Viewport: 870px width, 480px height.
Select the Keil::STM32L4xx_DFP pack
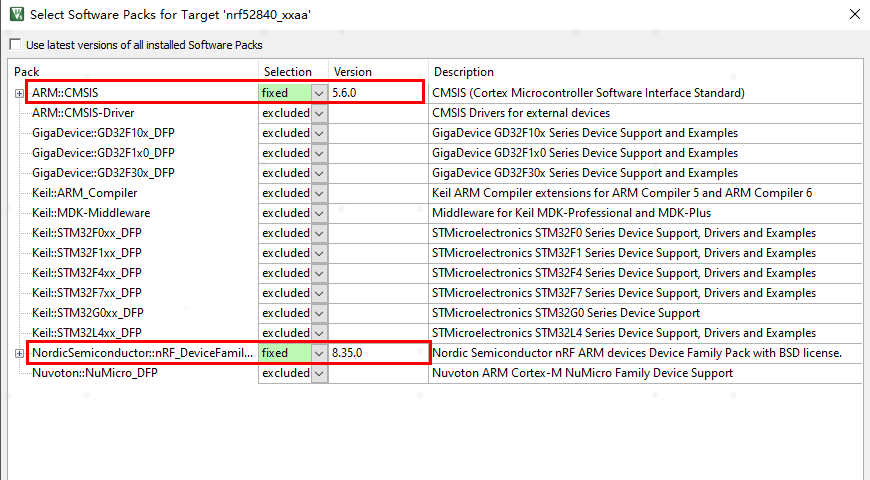(x=87, y=332)
